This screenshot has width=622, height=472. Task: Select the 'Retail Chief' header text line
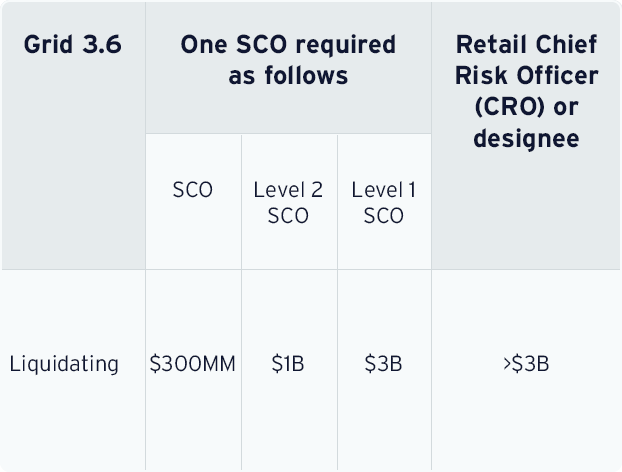(526, 45)
